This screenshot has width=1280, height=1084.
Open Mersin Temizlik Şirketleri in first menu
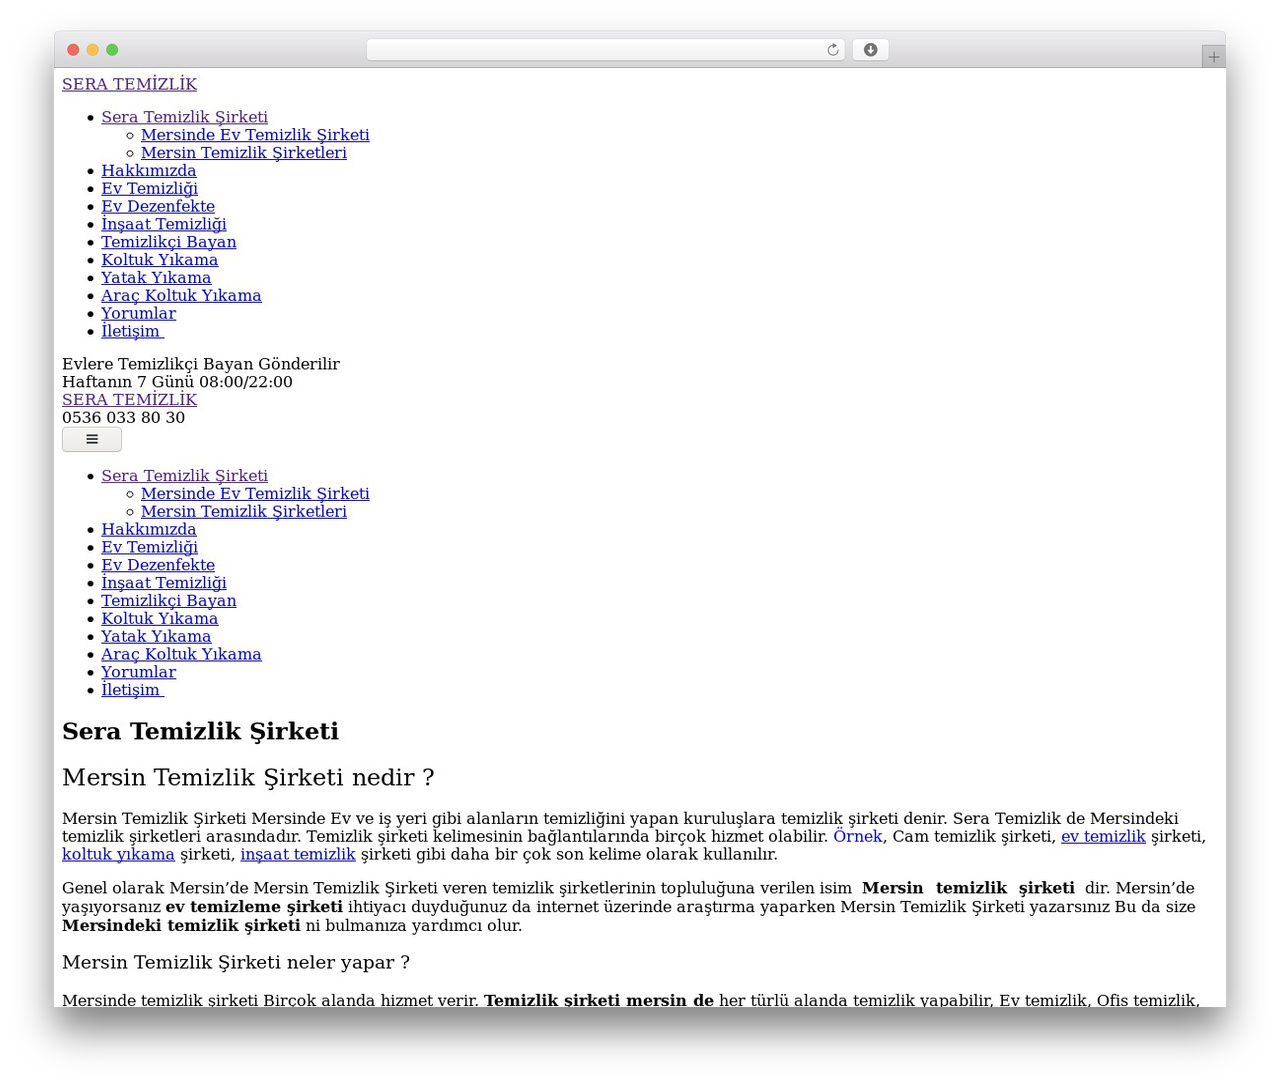[x=244, y=153]
